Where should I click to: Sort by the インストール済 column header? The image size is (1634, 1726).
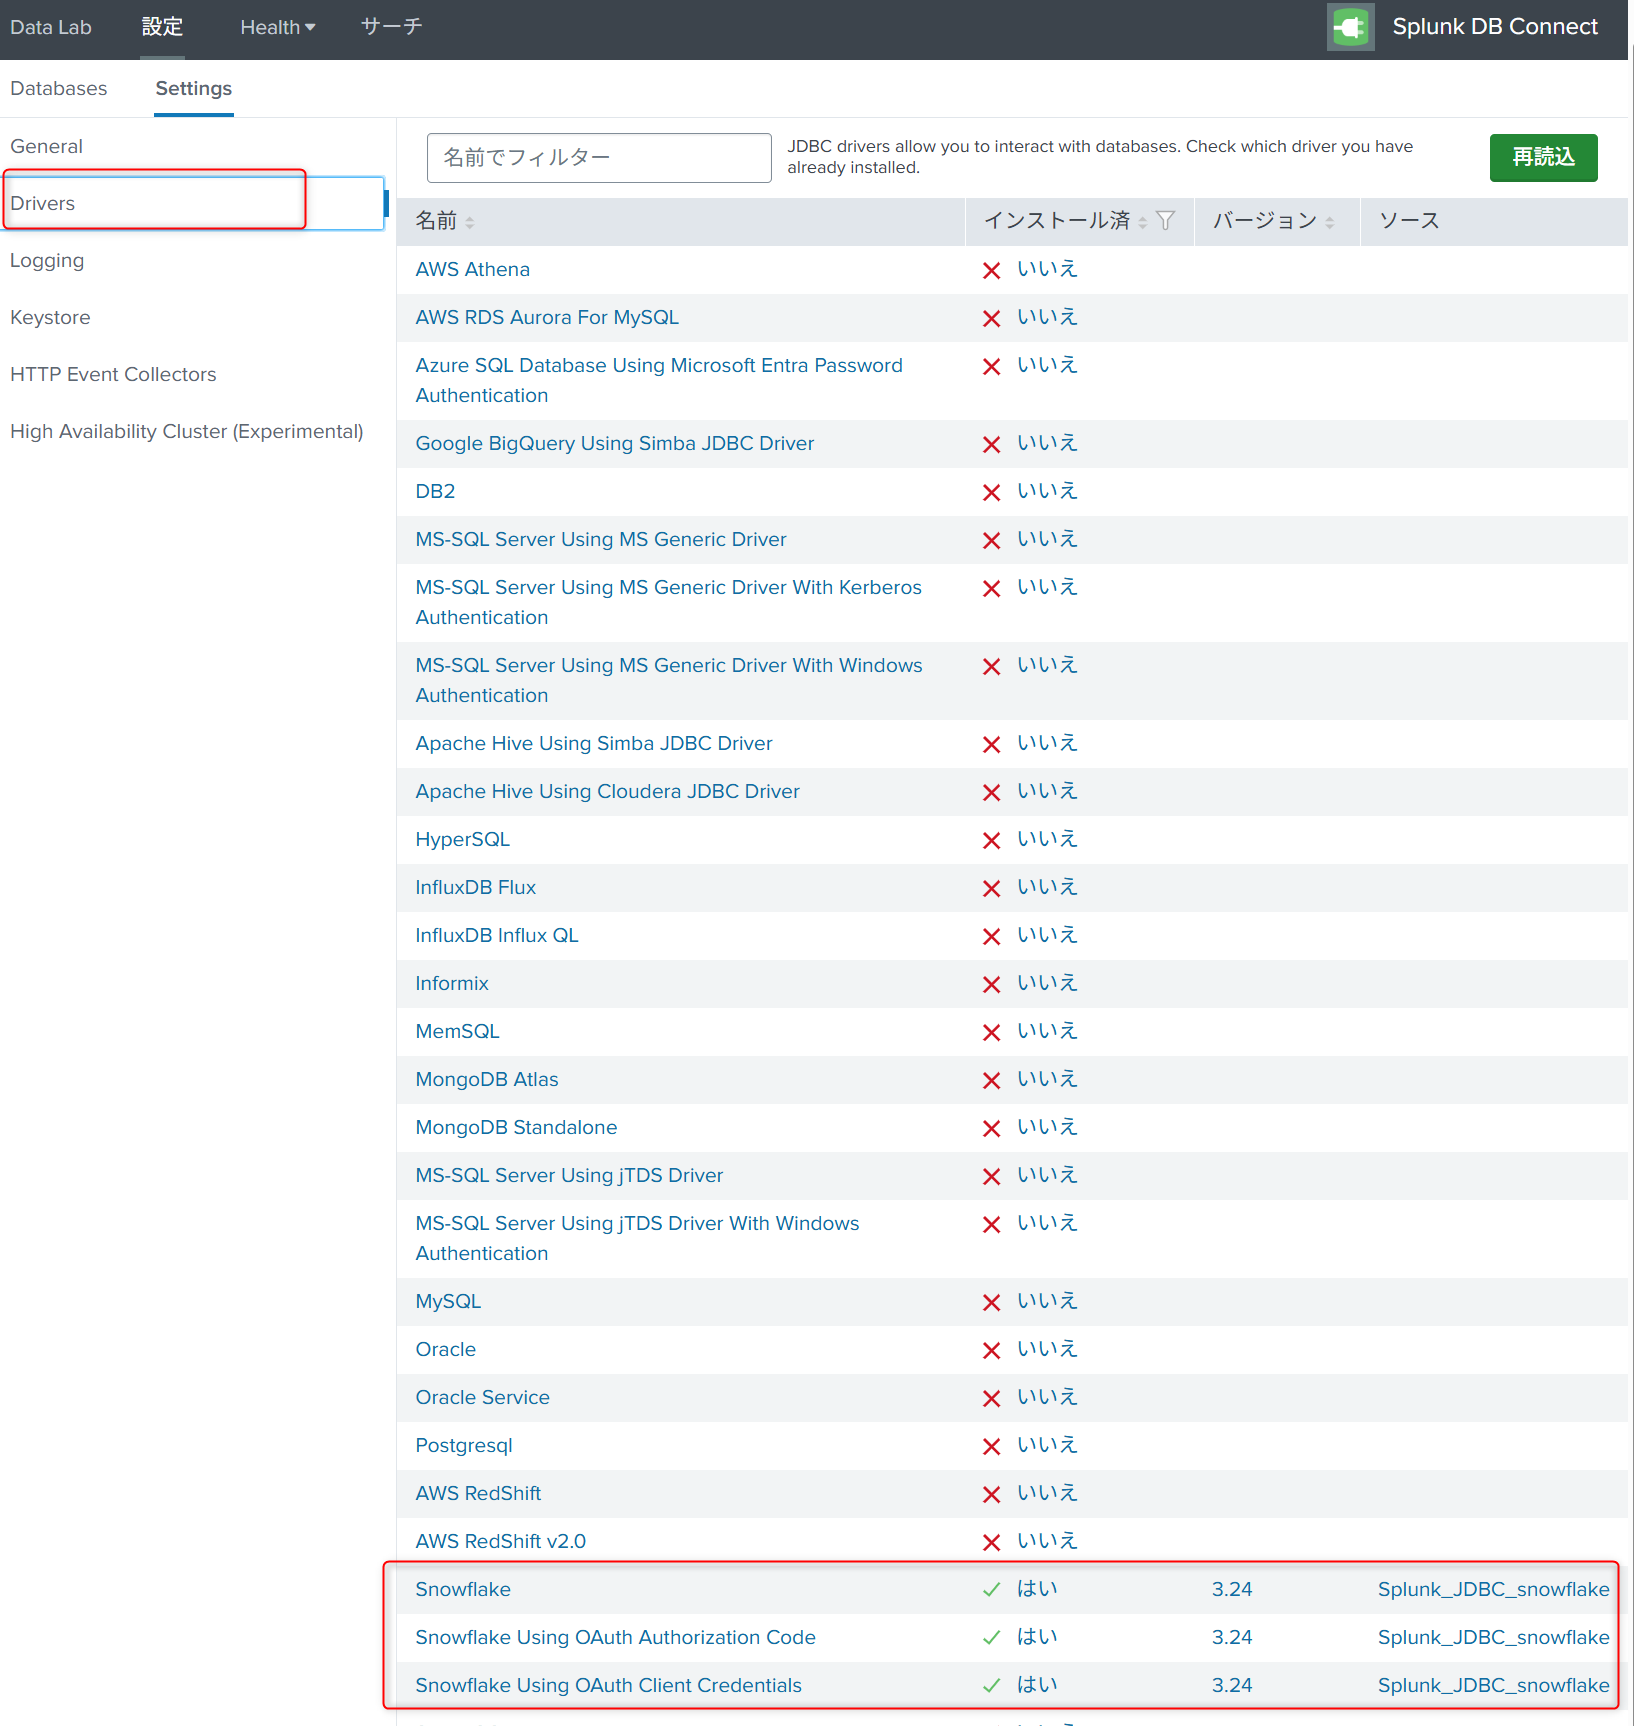(x=1057, y=221)
